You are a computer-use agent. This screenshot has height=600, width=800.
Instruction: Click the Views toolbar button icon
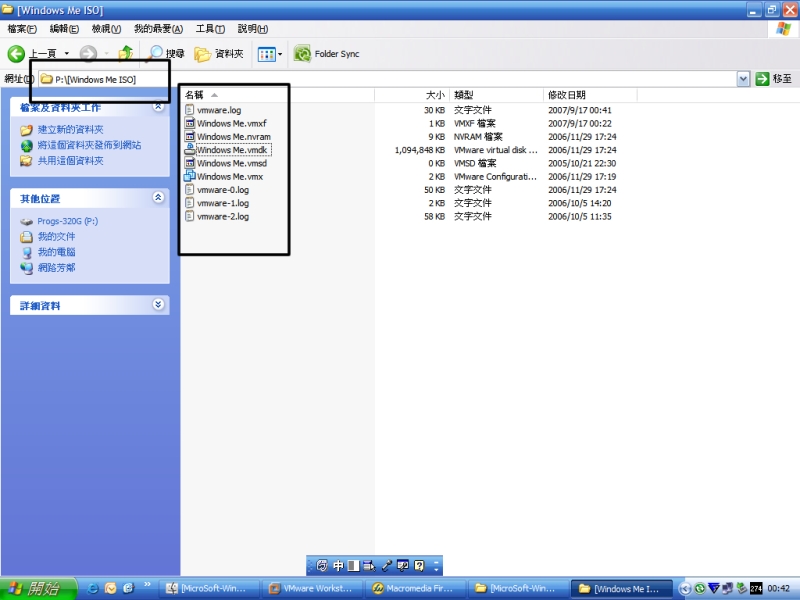(266, 54)
